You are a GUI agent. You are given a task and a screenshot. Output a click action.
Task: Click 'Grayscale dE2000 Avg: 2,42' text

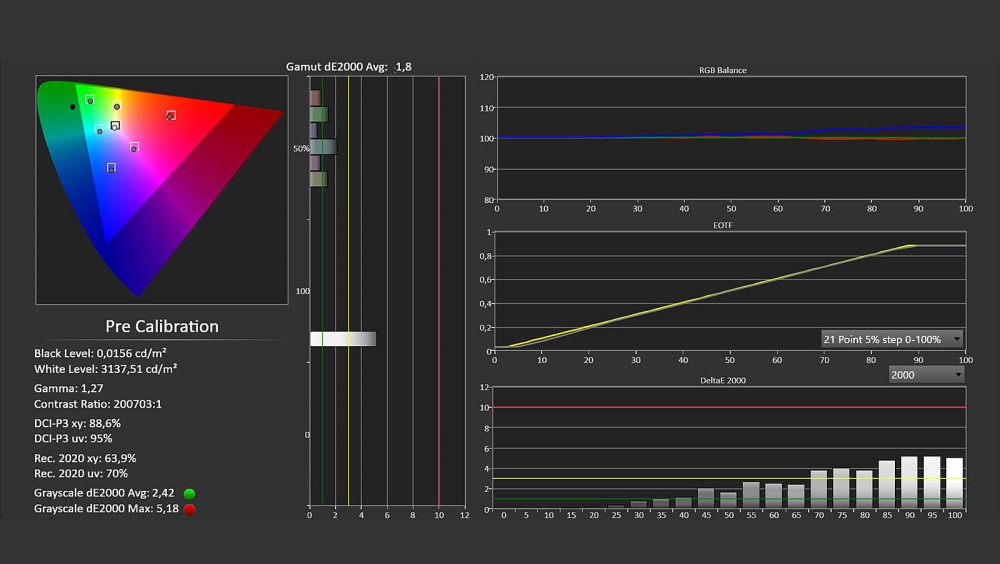[104, 493]
